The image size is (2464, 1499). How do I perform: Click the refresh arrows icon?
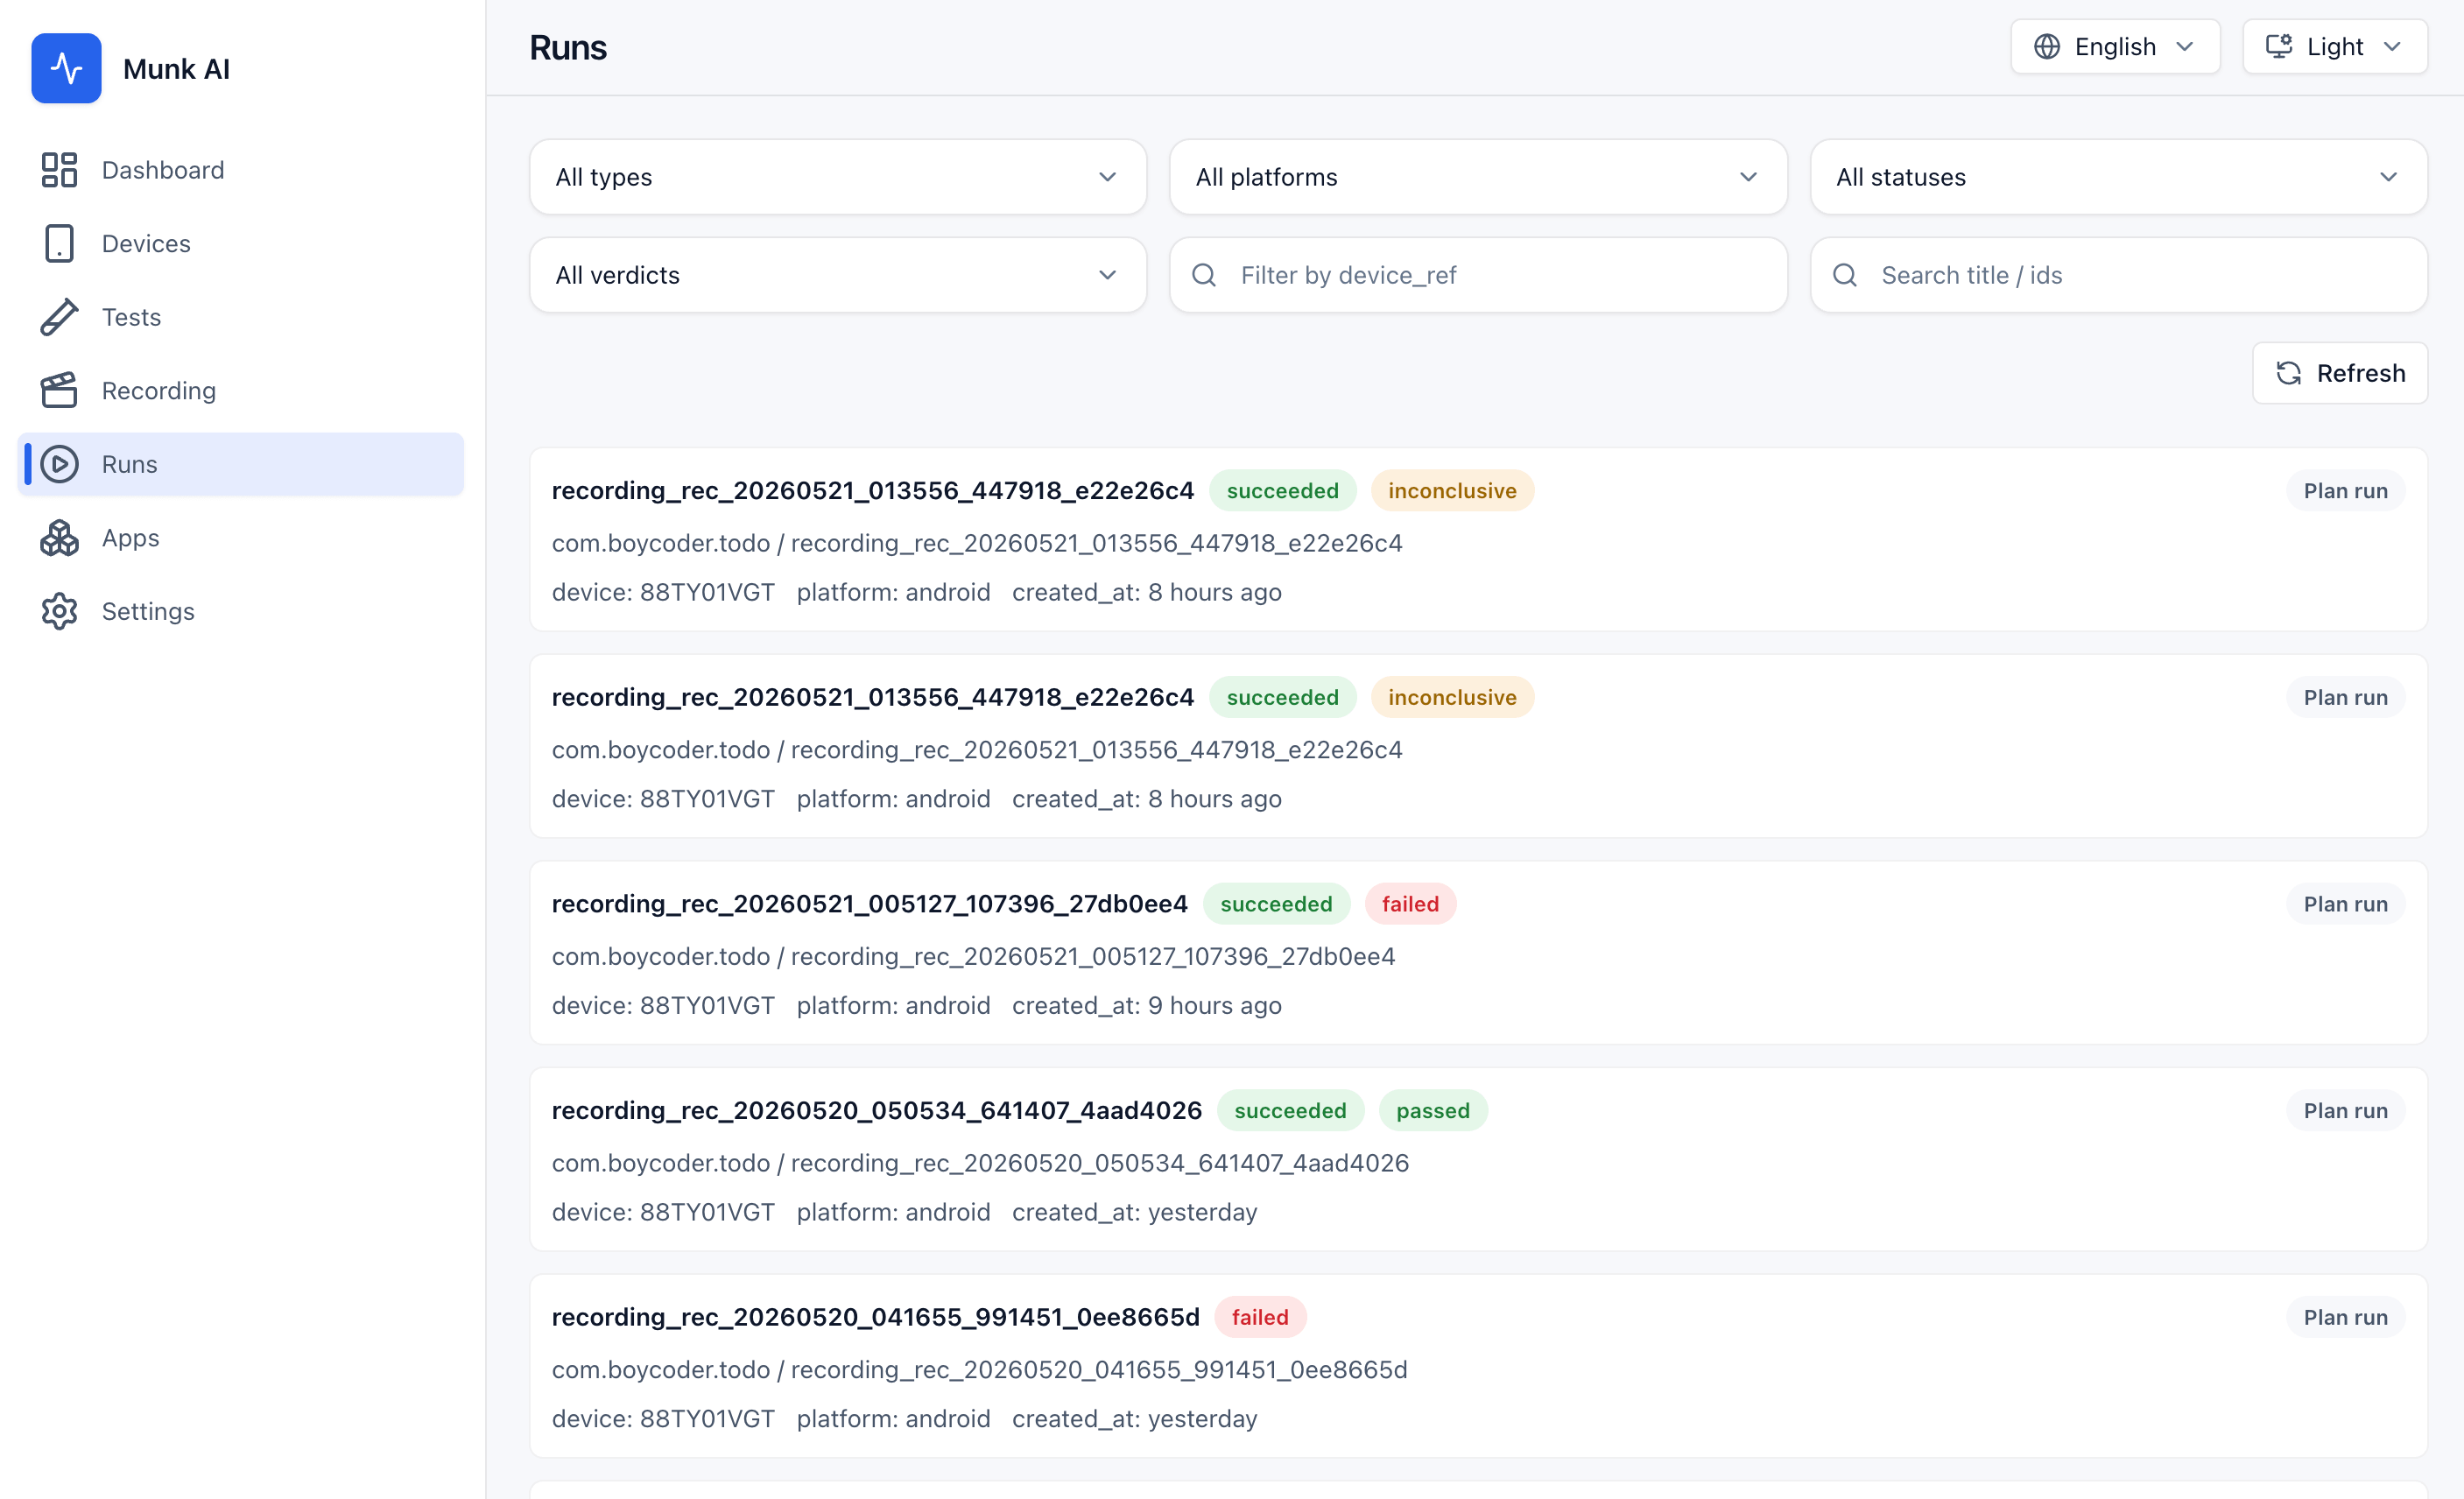point(2289,373)
